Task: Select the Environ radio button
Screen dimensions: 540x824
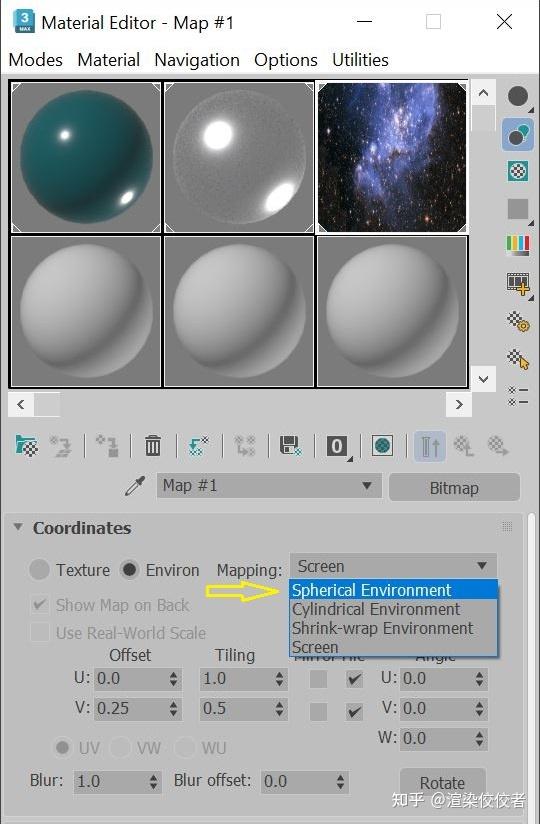Action: 129,570
